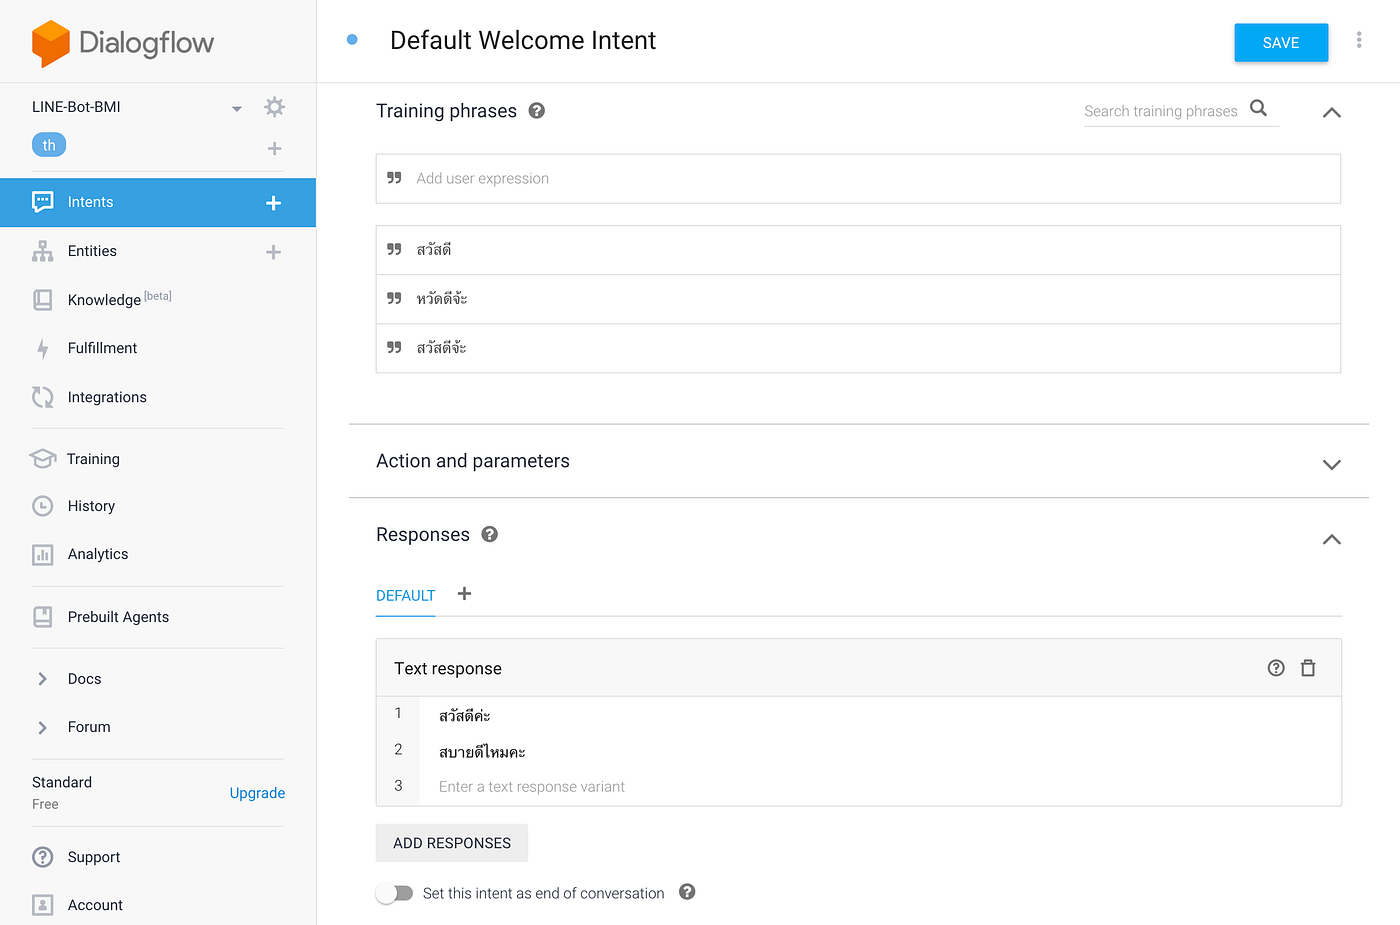This screenshot has width=1400, height=925.
Task: Click the Add user expression field
Action: click(x=700, y=178)
